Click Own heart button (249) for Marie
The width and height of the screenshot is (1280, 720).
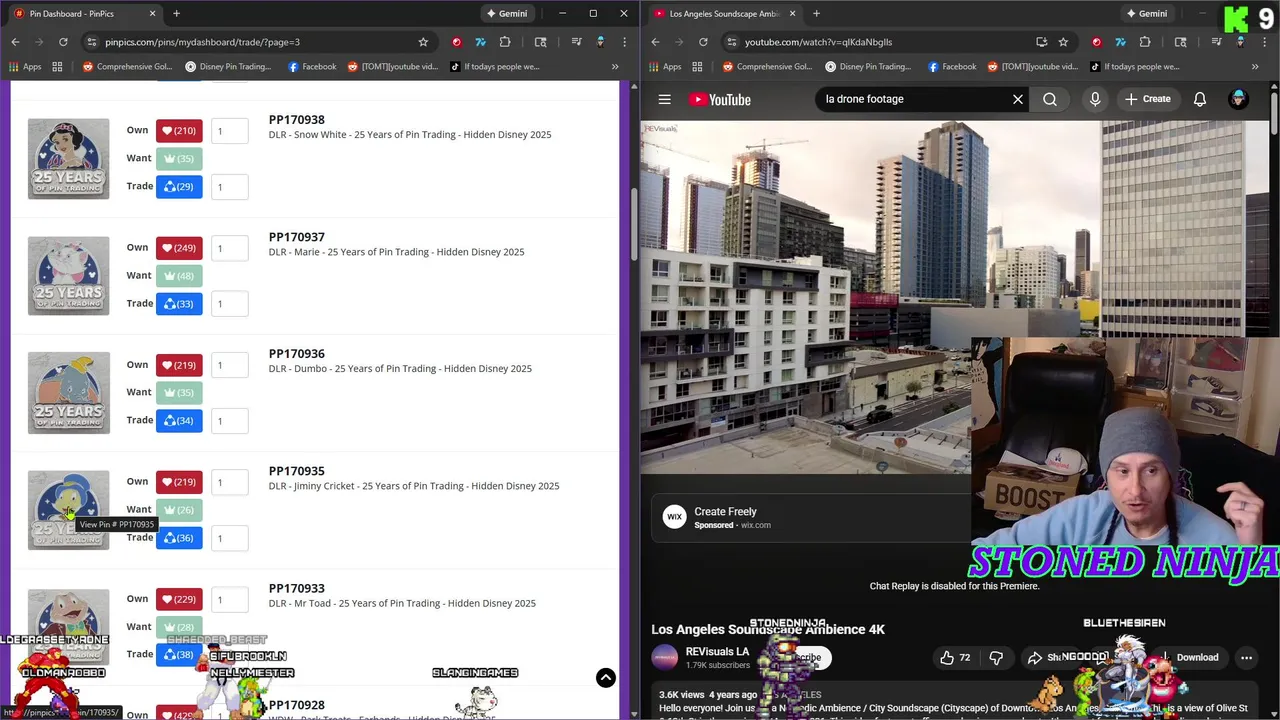[179, 247]
